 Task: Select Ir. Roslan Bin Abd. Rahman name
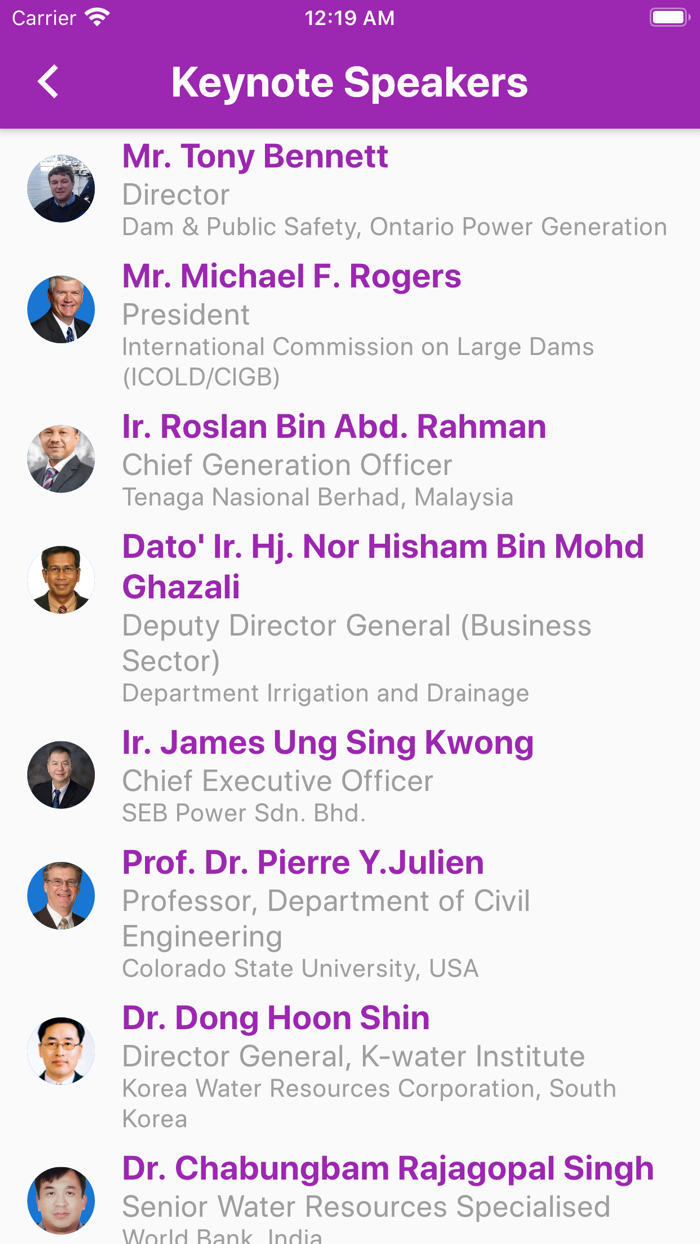tap(334, 427)
